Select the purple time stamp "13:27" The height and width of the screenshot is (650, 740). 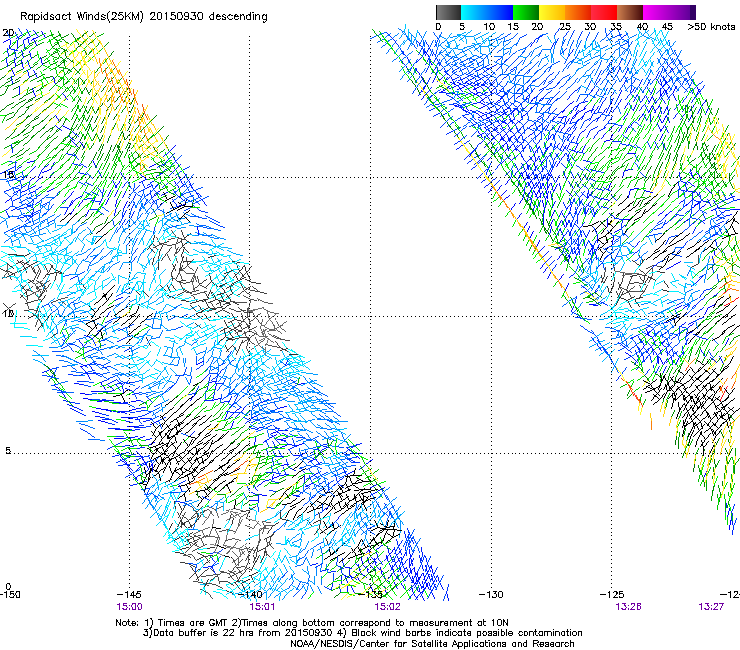[711, 607]
